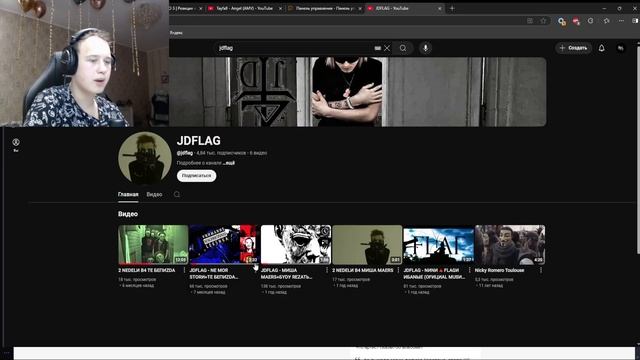This screenshot has width=640, height=360.
Task: Play the JDFLAG - NE MOR STORЯ video thumbnail
Action: 224,244
